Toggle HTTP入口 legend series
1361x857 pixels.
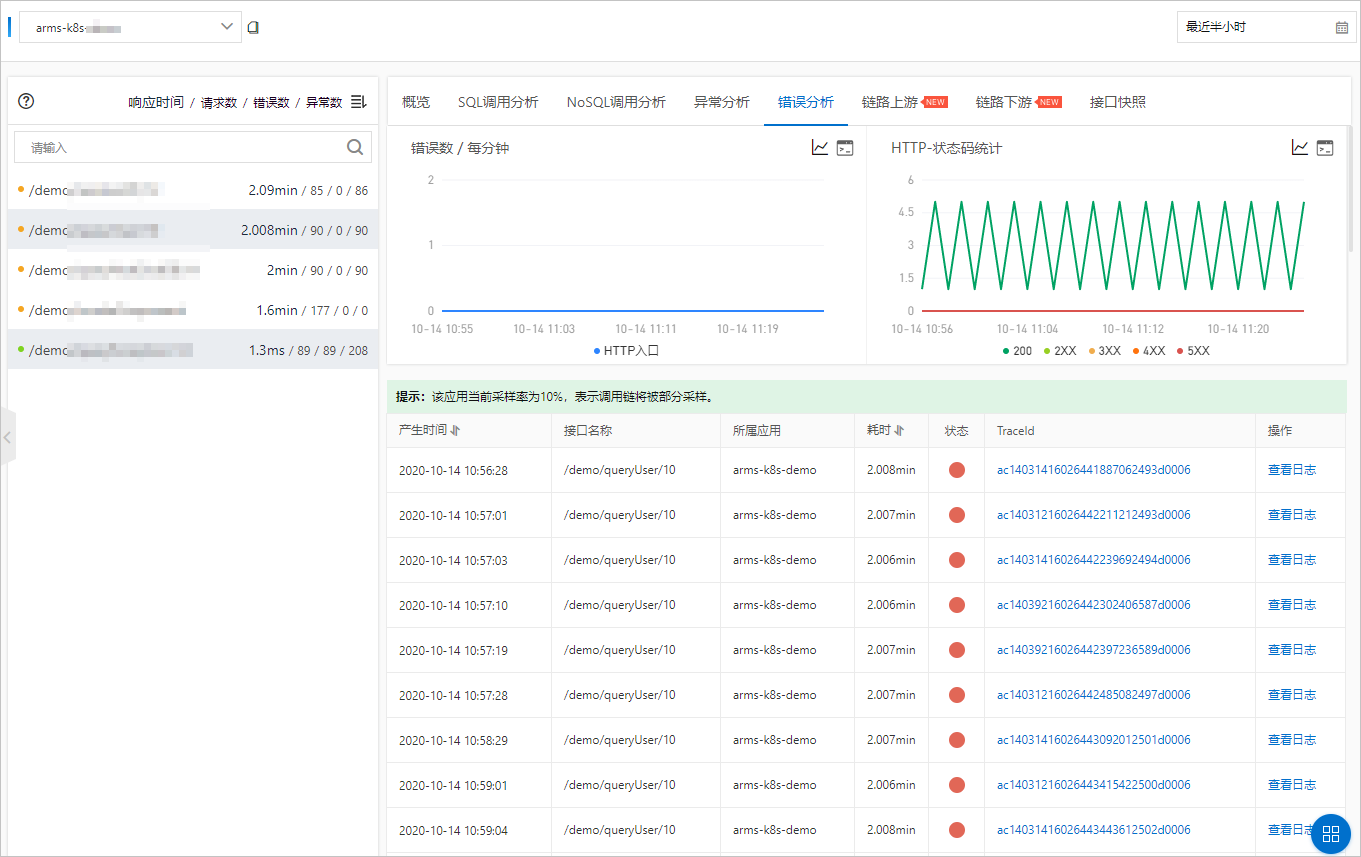click(626, 351)
